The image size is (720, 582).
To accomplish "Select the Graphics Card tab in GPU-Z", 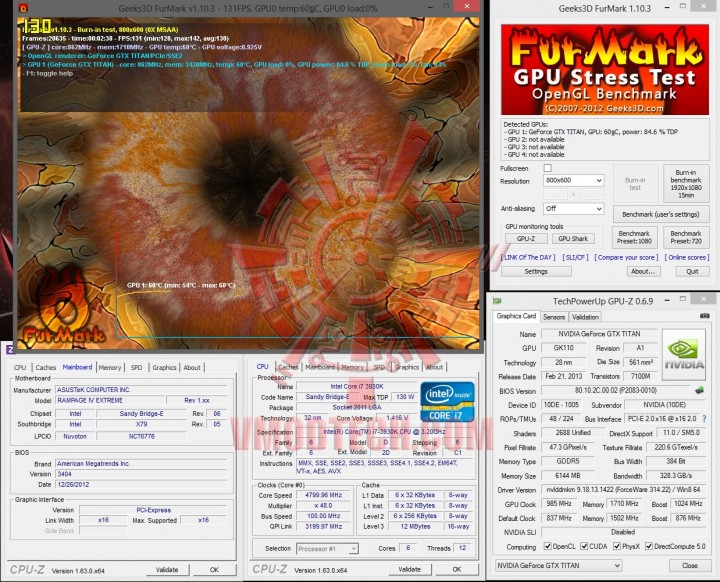I will pyautogui.click(x=516, y=316).
